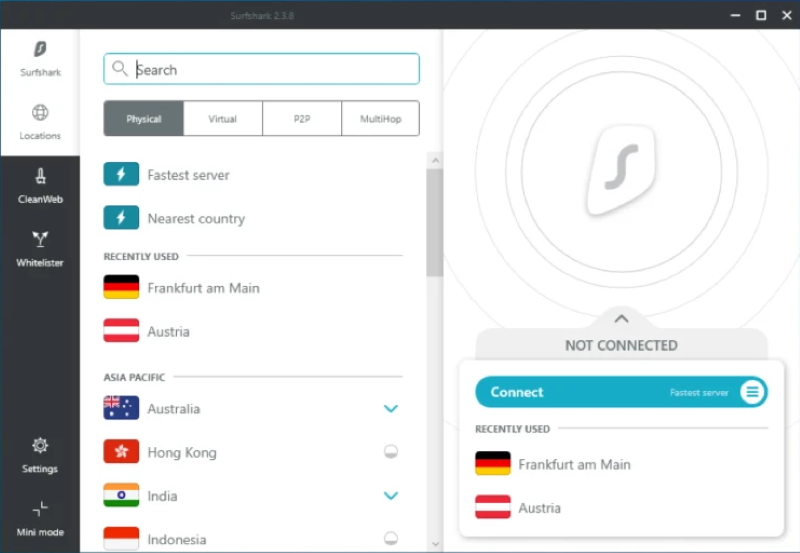Open the Surfshark home section
Screen dimensions: 800x553
[x=40, y=59]
